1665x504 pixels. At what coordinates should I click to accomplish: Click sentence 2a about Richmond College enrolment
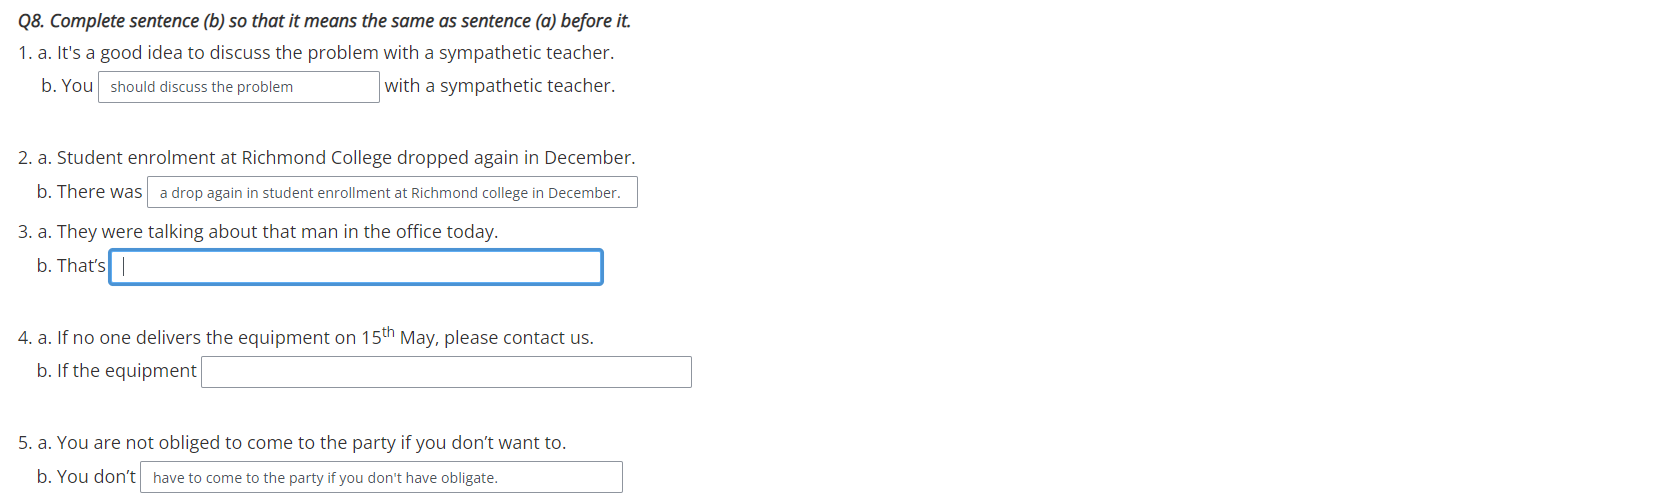pos(326,158)
